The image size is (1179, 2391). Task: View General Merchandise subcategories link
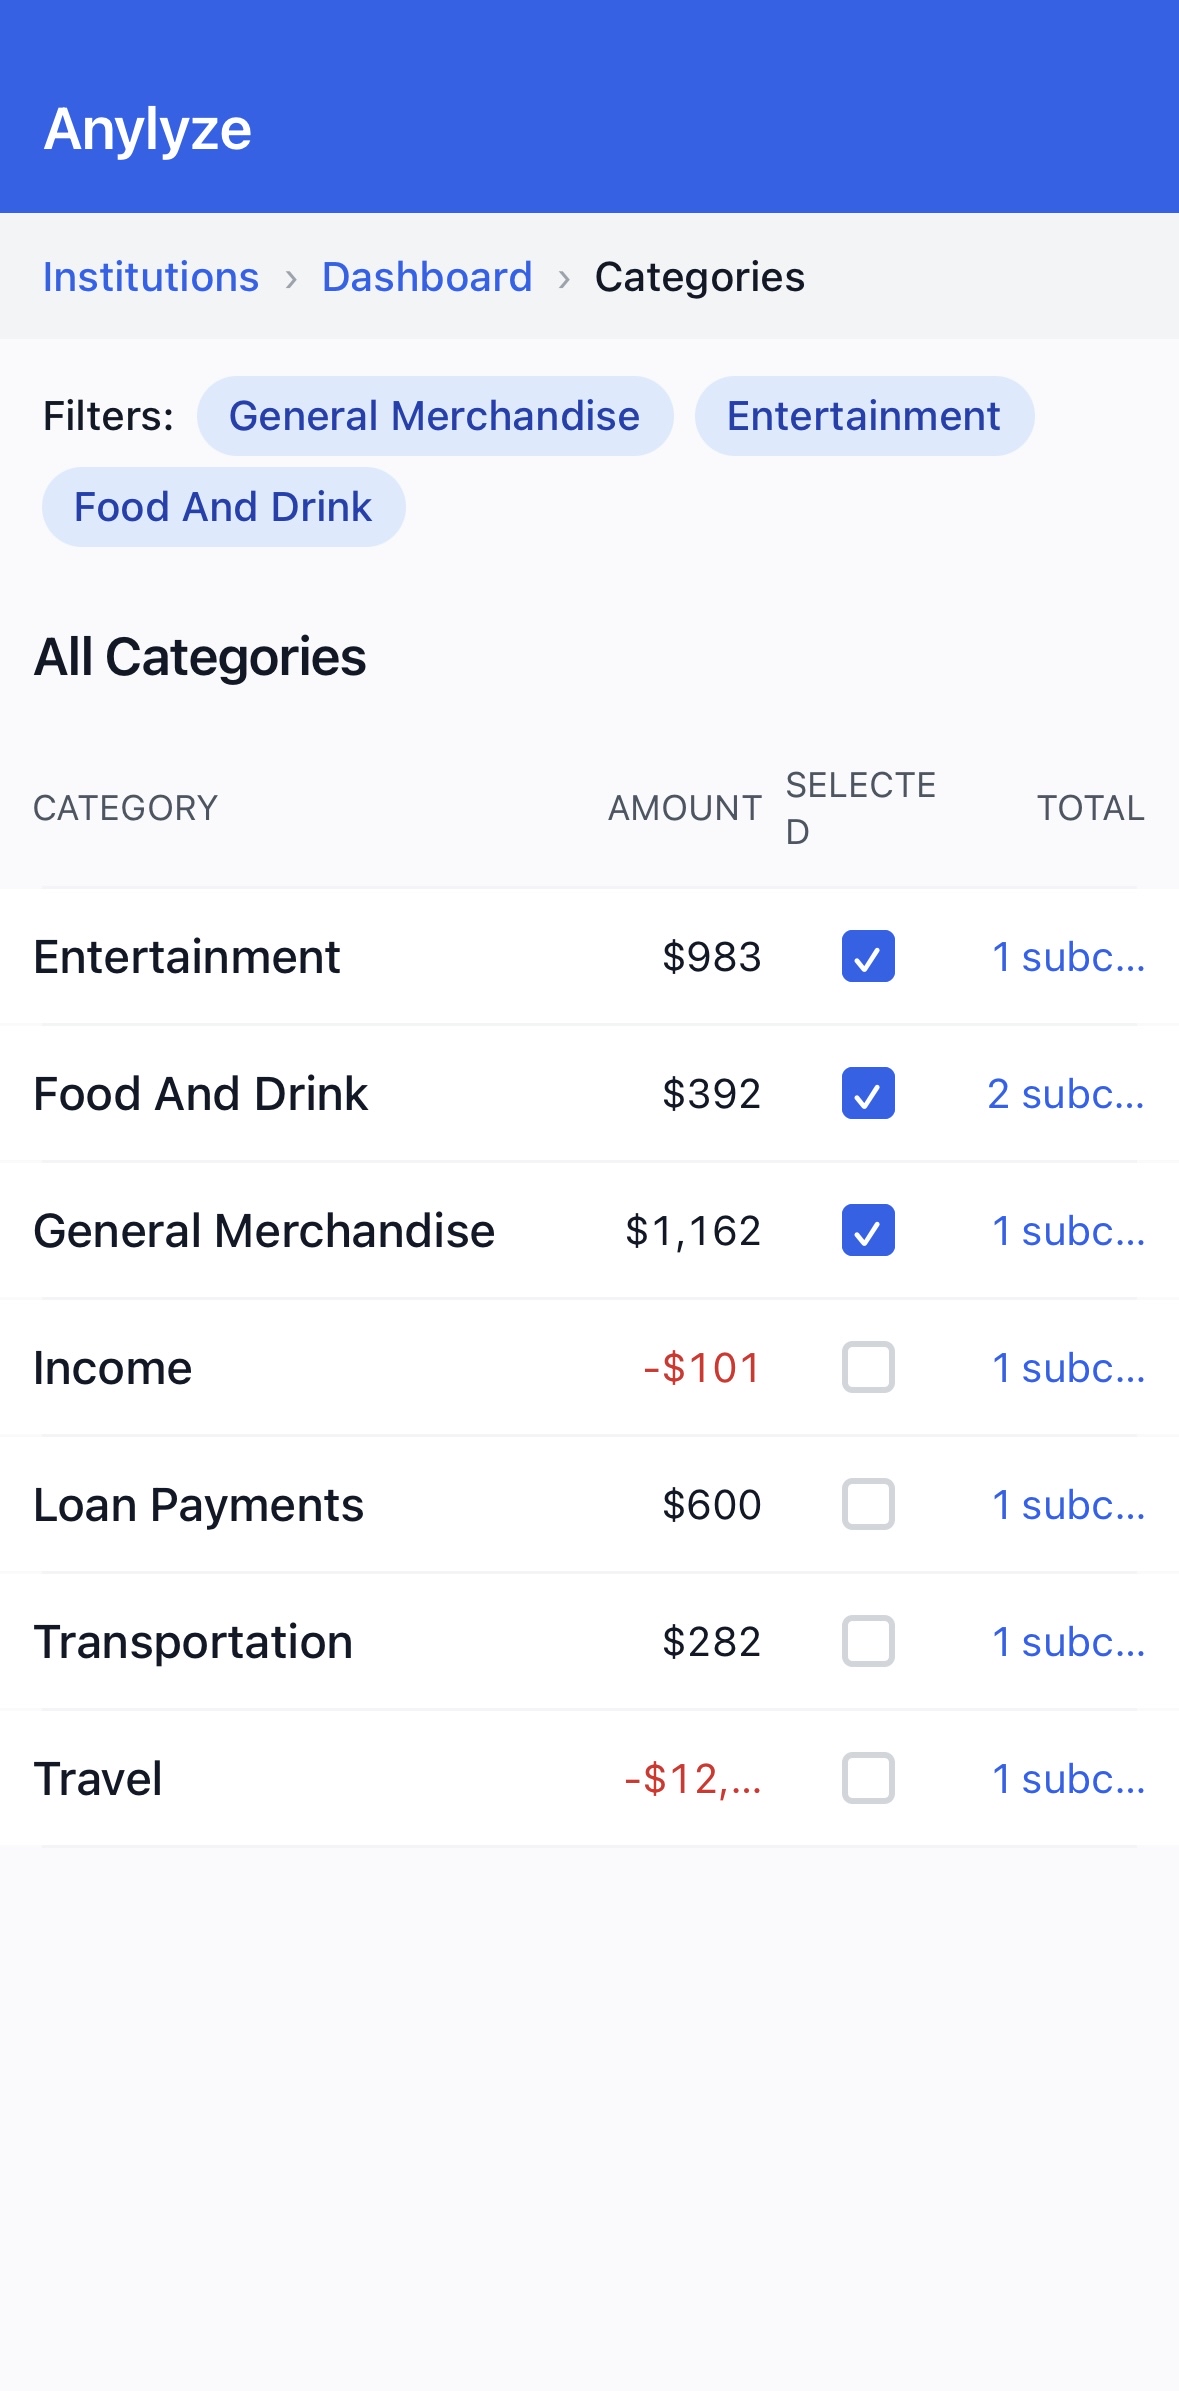click(1068, 1231)
